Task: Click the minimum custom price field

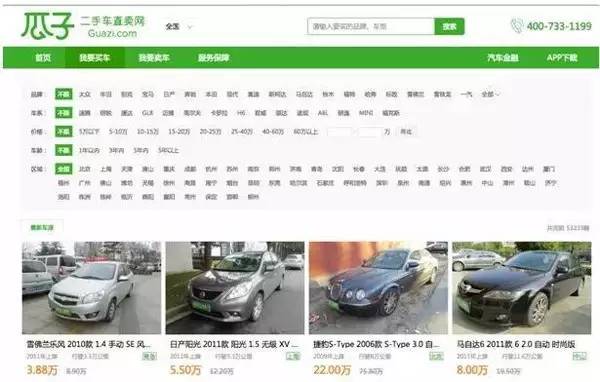Action: pos(339,132)
